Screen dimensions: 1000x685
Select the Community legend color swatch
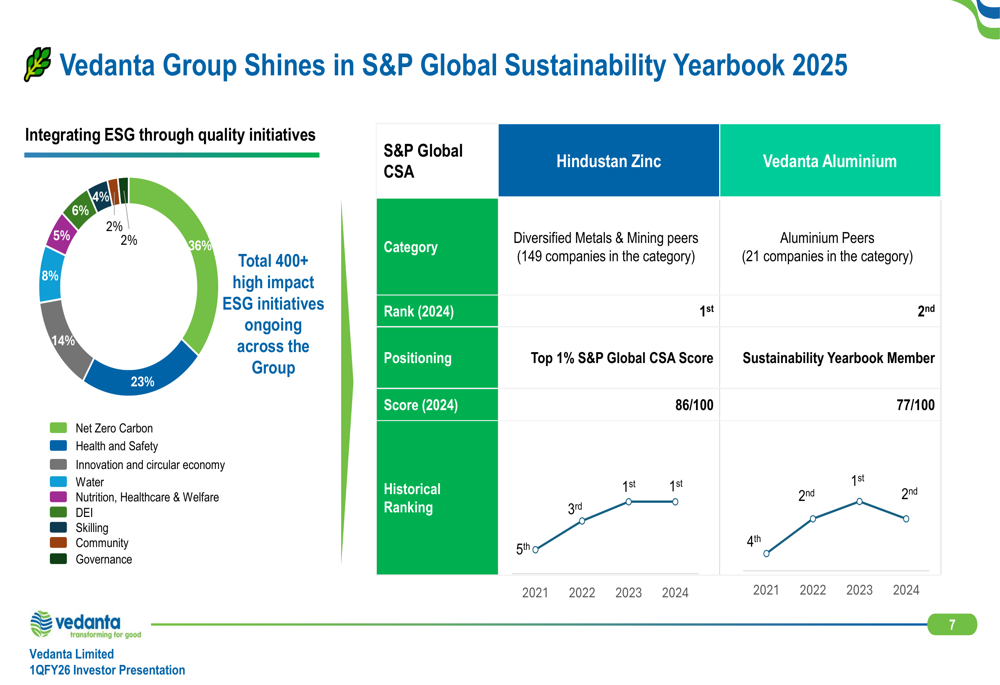58,543
